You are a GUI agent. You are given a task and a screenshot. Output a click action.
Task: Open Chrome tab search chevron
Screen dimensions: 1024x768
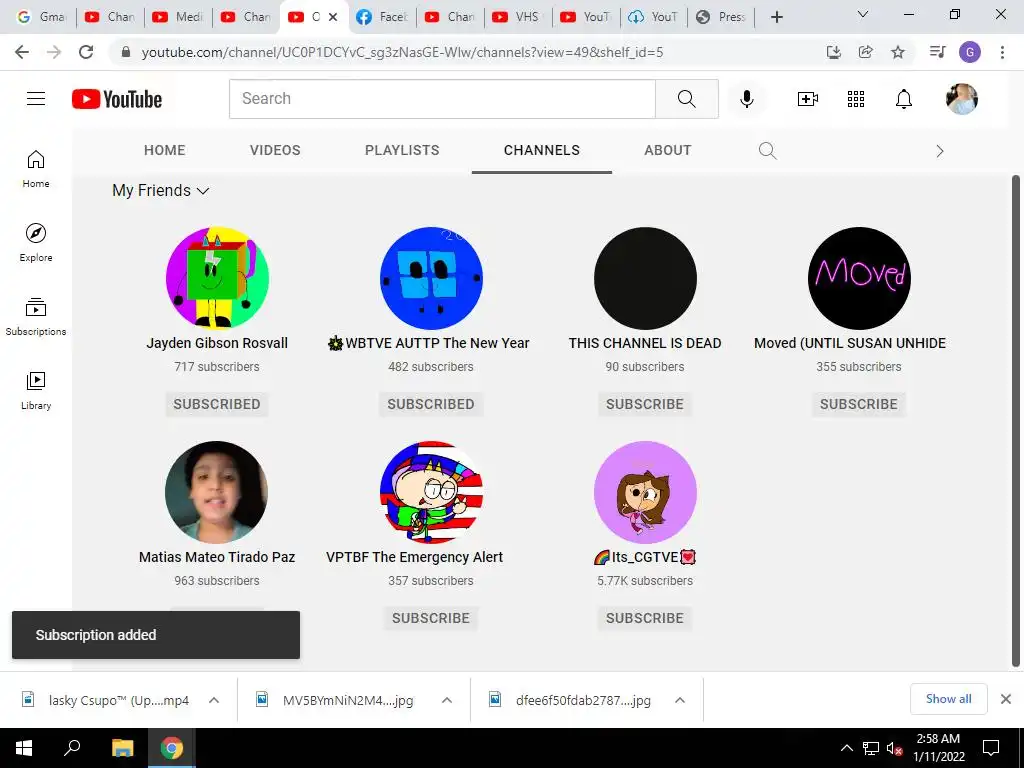pos(863,14)
